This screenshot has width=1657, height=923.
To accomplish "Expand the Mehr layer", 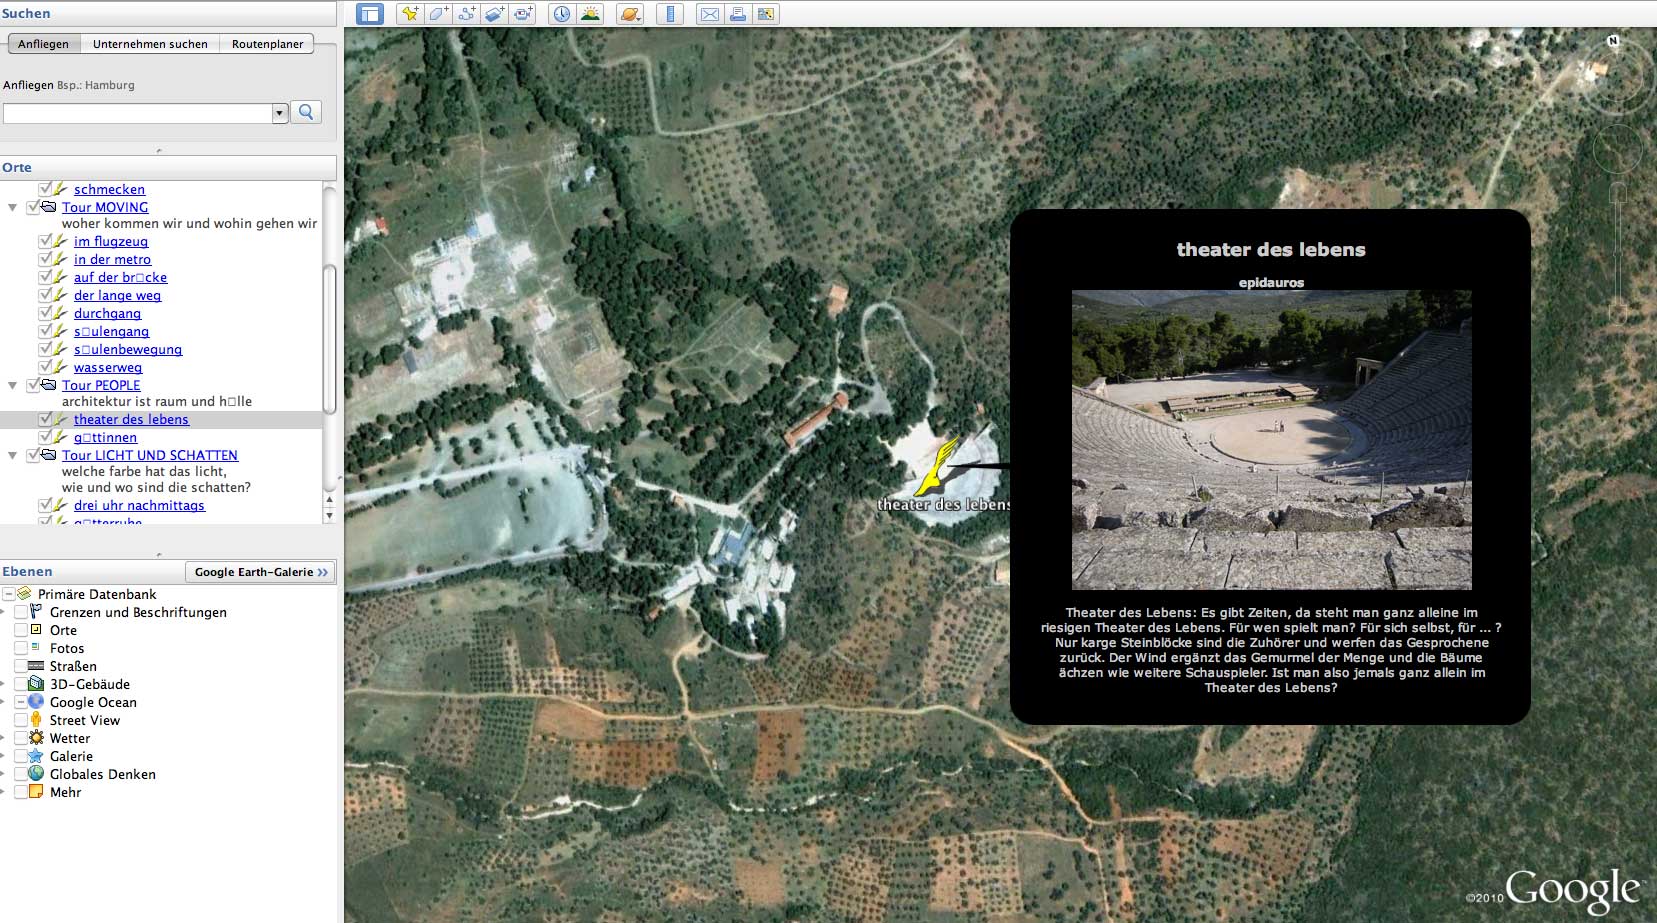I will coord(3,792).
